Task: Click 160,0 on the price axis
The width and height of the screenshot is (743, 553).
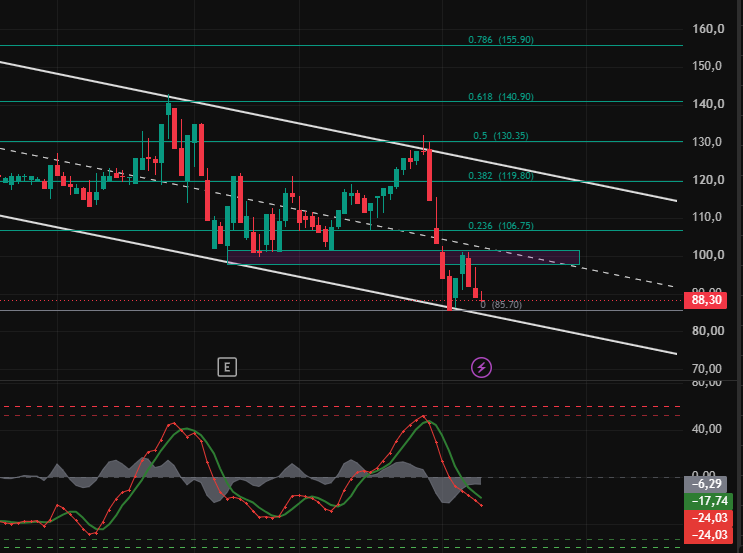Action: [708, 29]
